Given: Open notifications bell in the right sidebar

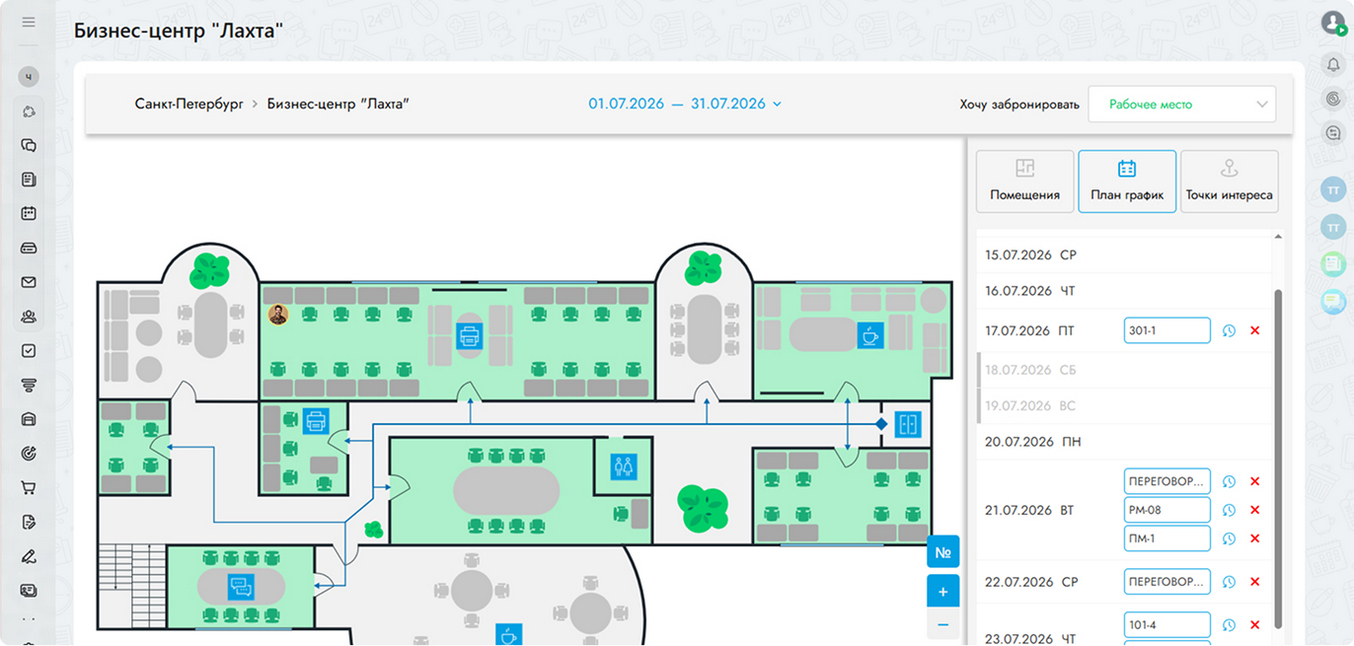Looking at the screenshot, I should [1333, 65].
